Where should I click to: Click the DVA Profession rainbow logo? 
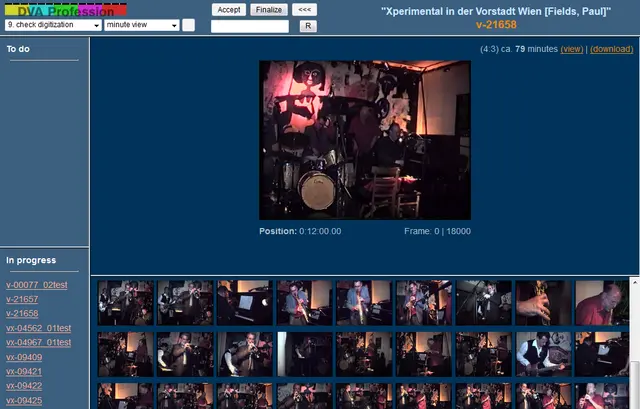[x=66, y=10]
